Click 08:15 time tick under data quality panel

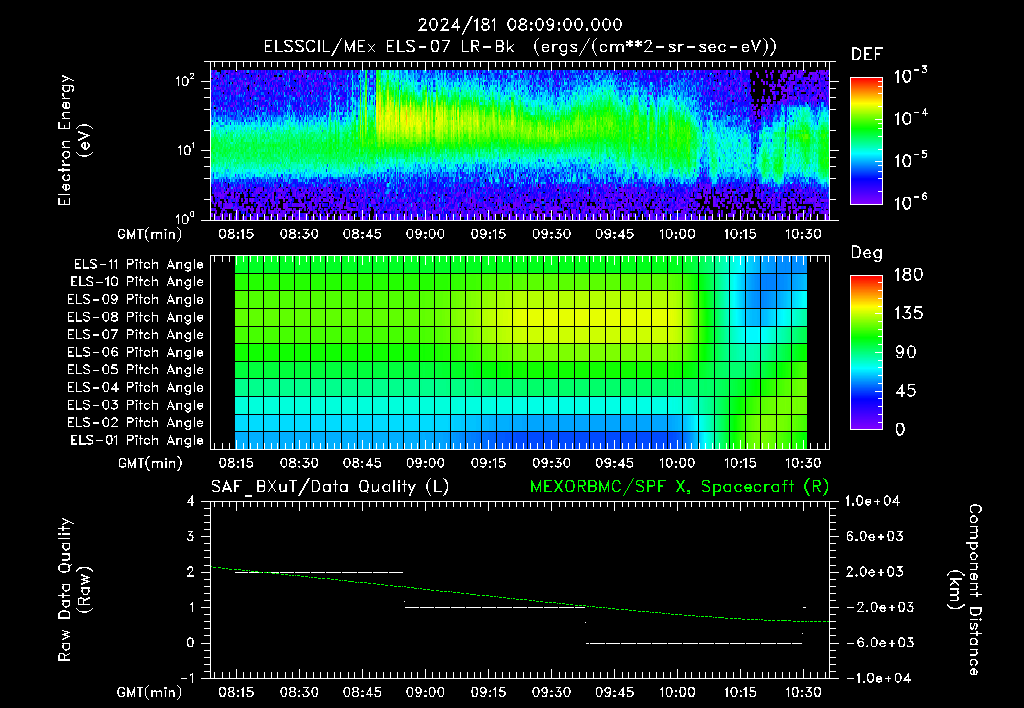(x=236, y=692)
